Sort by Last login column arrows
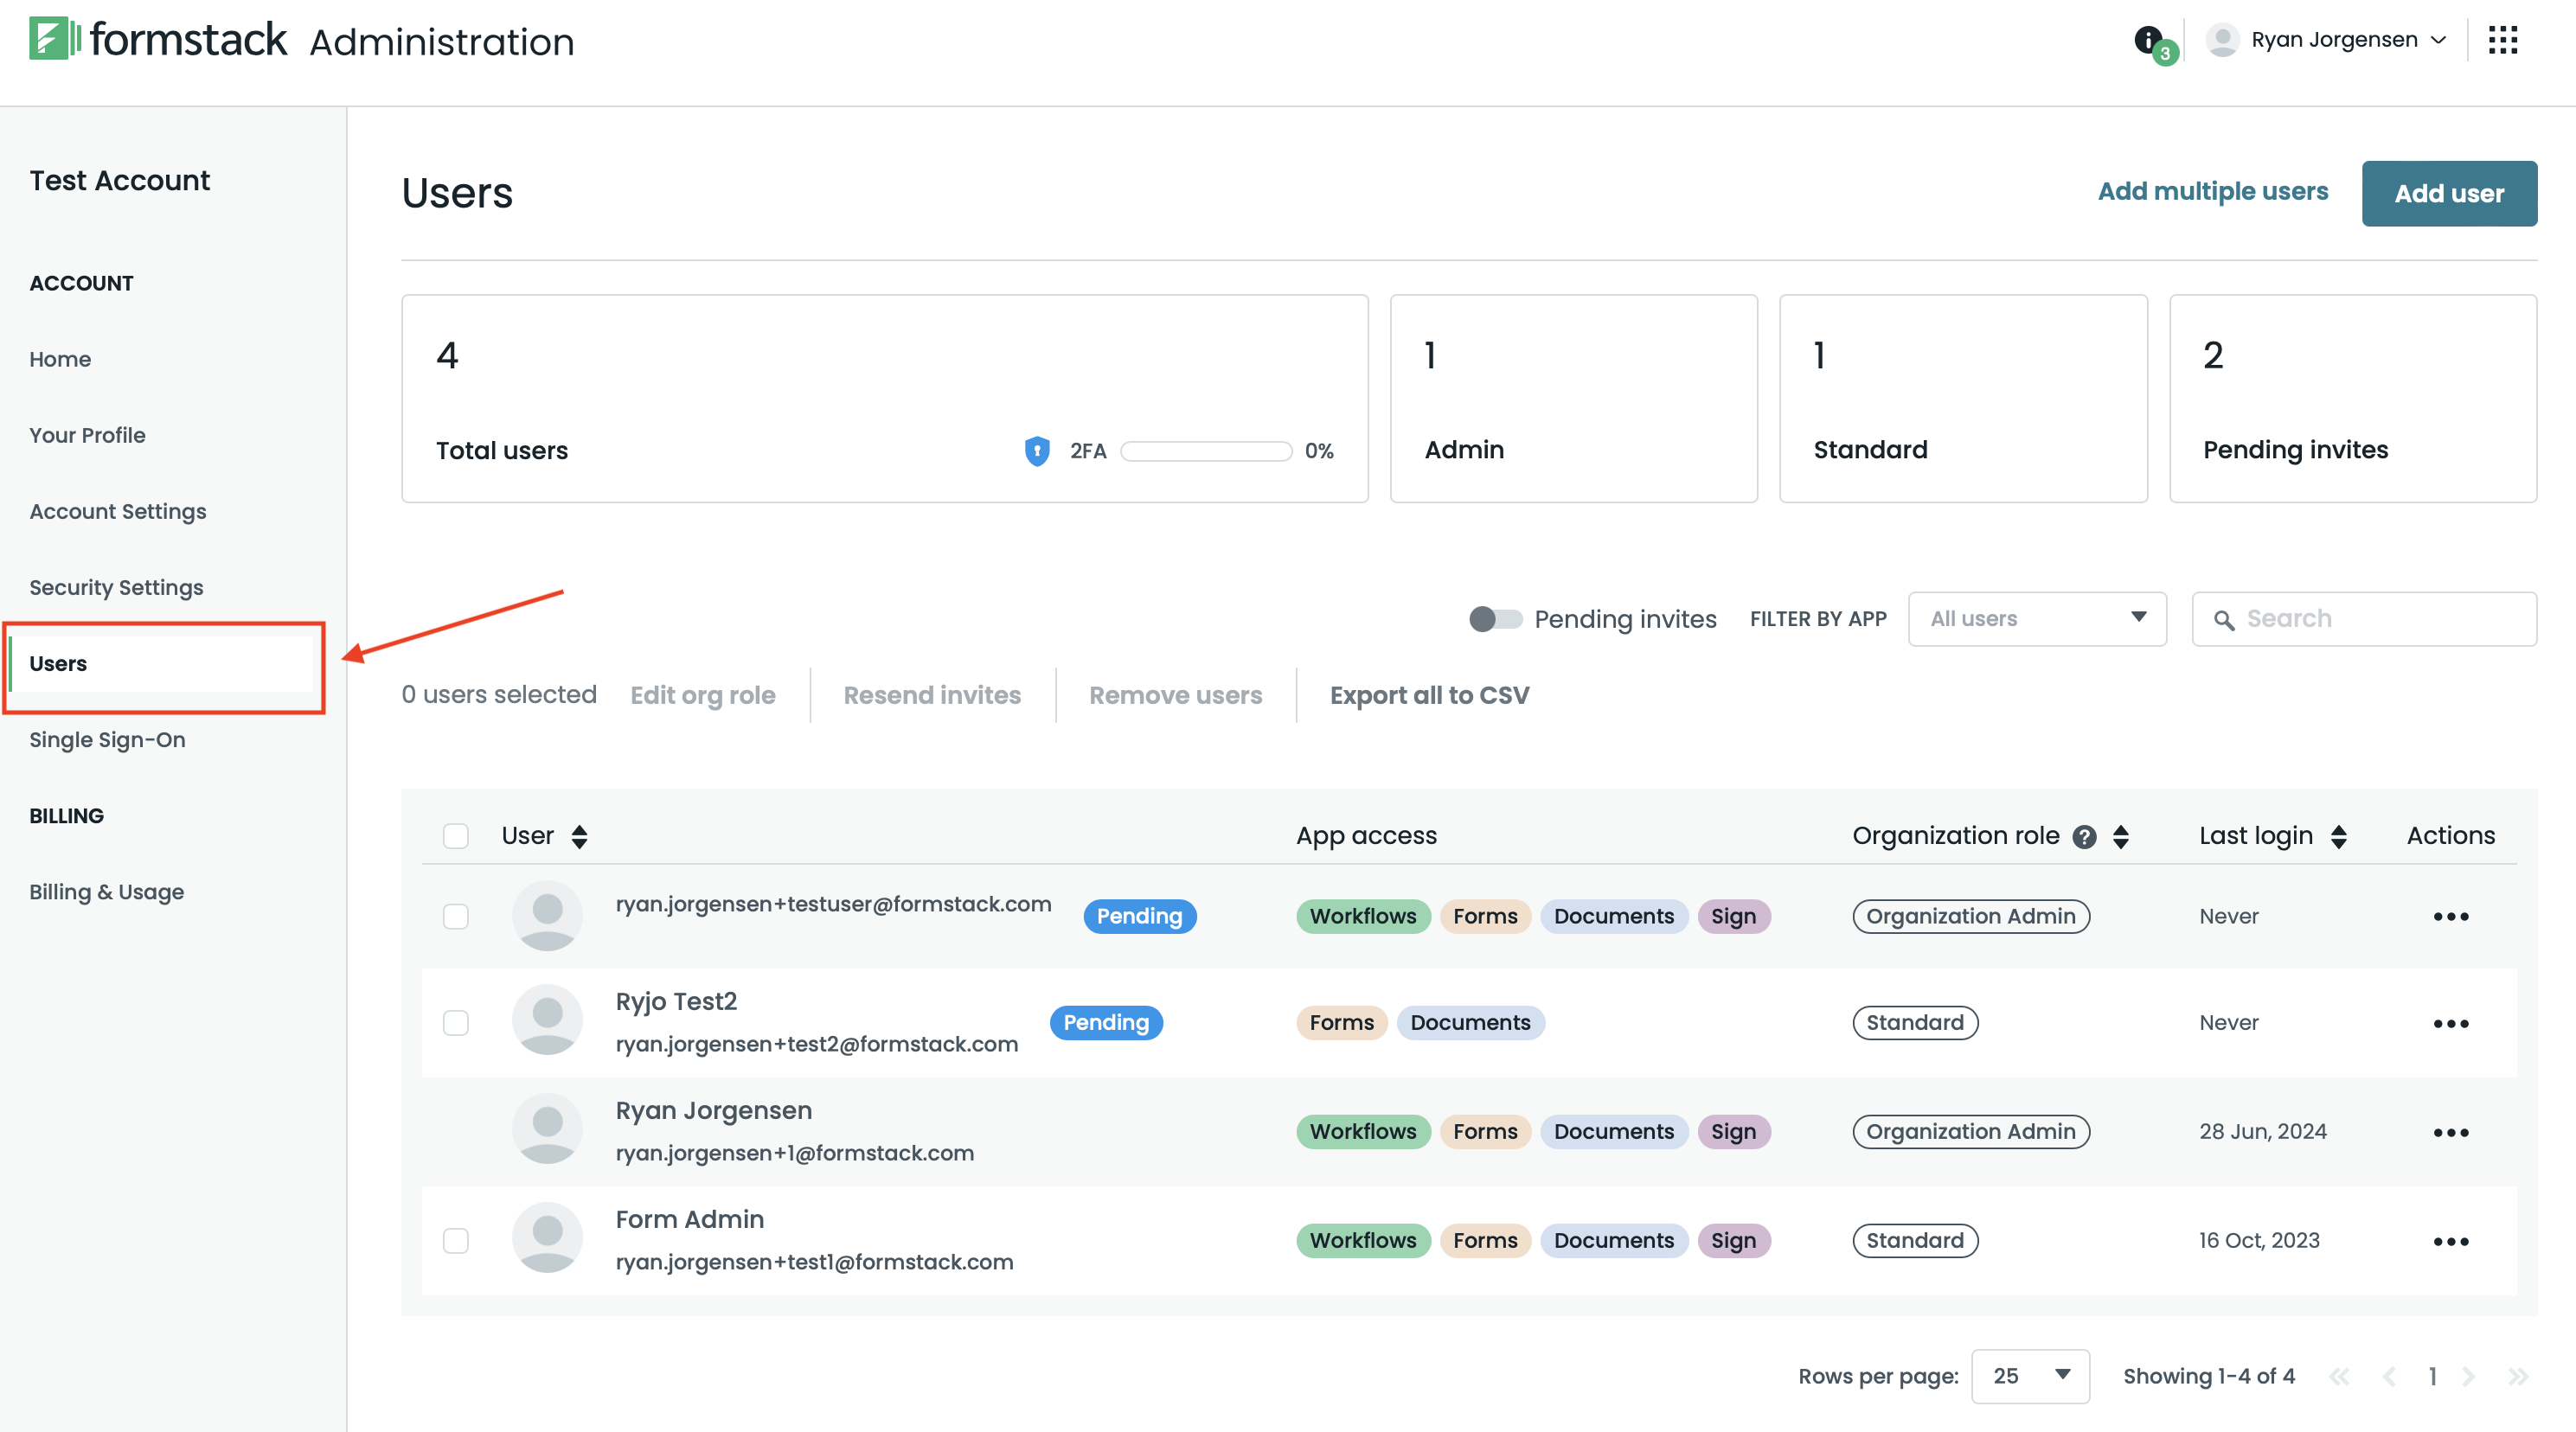The image size is (2576, 1432). click(x=2338, y=836)
